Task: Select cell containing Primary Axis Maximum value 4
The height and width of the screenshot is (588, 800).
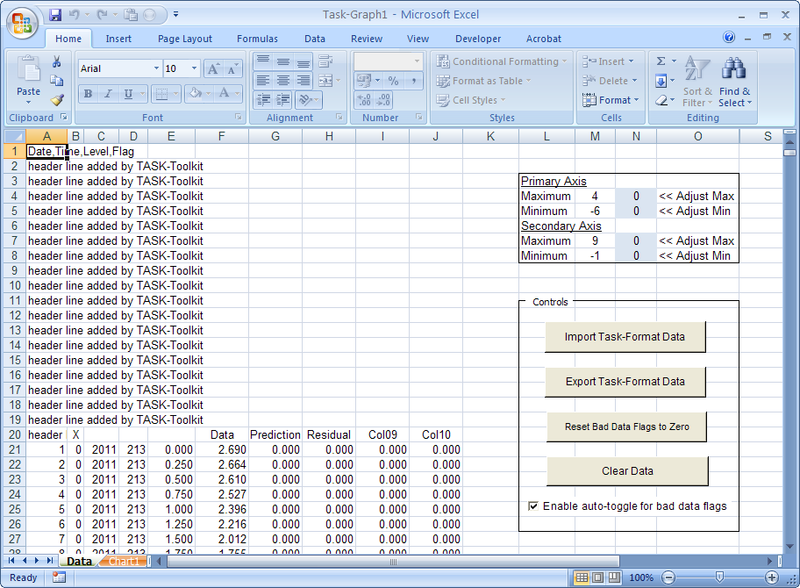Action: [x=595, y=196]
